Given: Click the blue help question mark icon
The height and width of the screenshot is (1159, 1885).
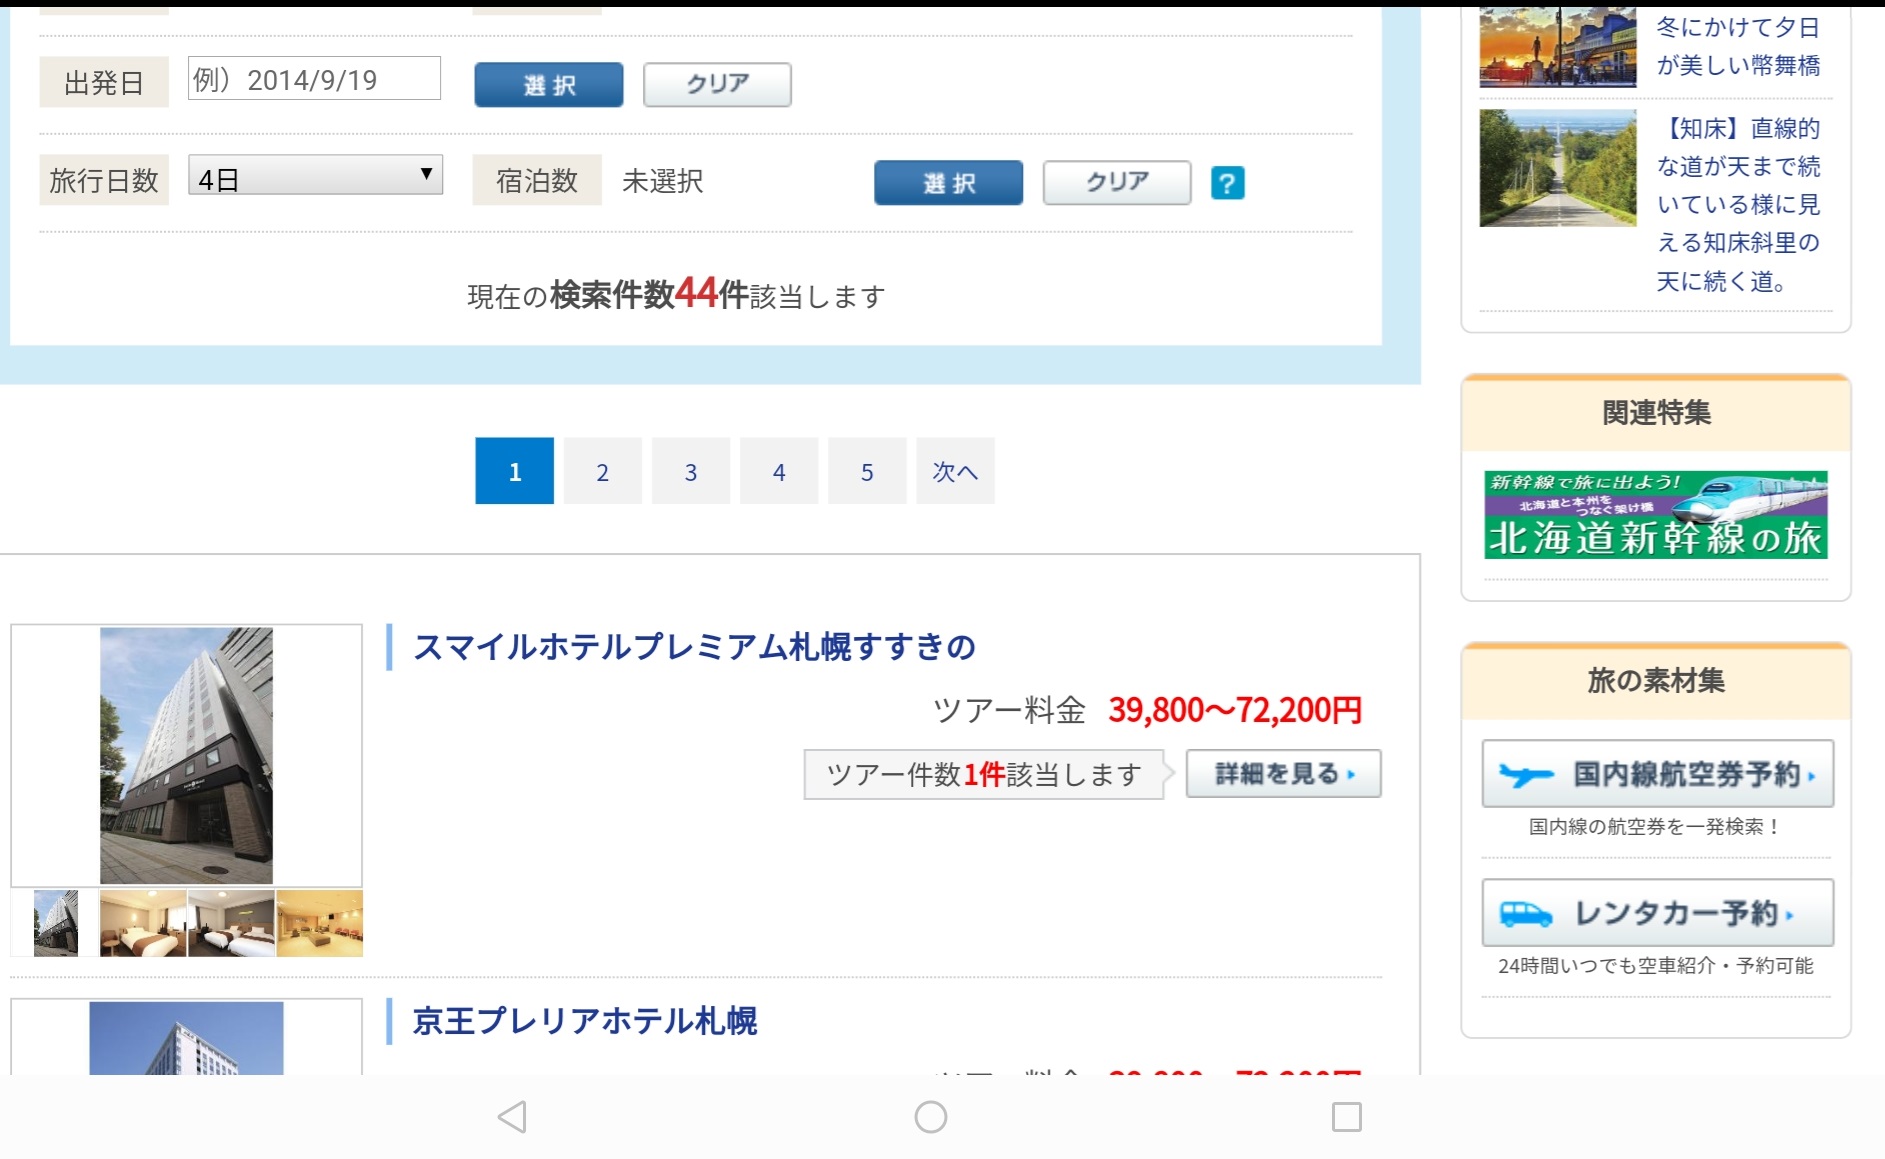Looking at the screenshot, I should [1227, 183].
